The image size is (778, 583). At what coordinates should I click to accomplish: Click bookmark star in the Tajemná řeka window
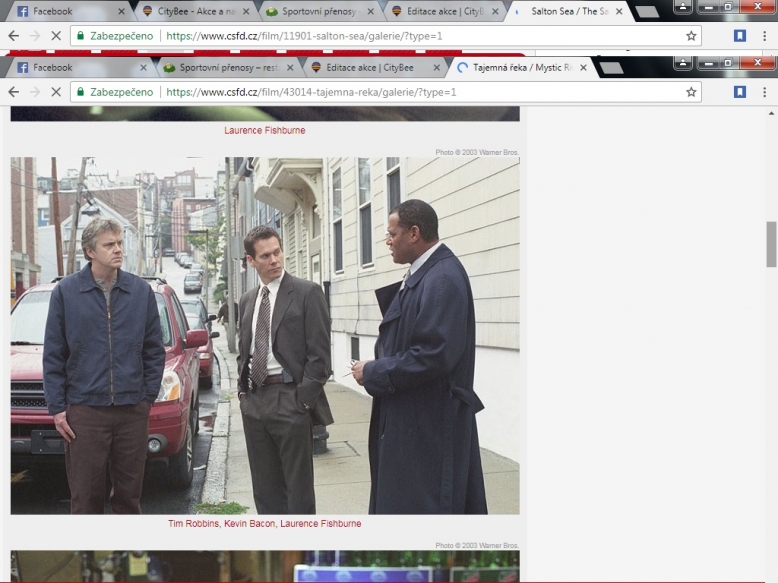[691, 92]
